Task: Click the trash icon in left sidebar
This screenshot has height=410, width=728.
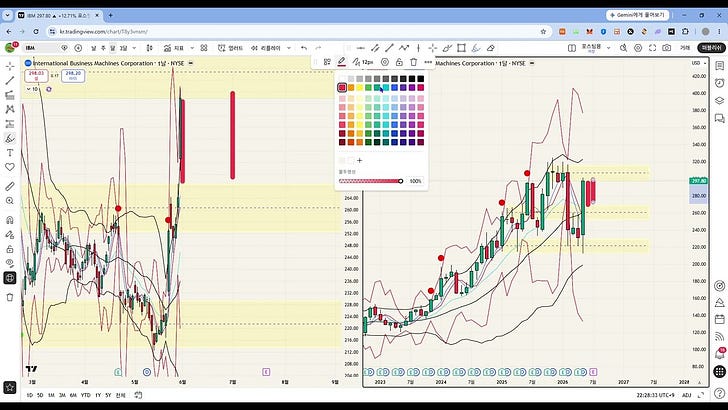Action: 10,297
